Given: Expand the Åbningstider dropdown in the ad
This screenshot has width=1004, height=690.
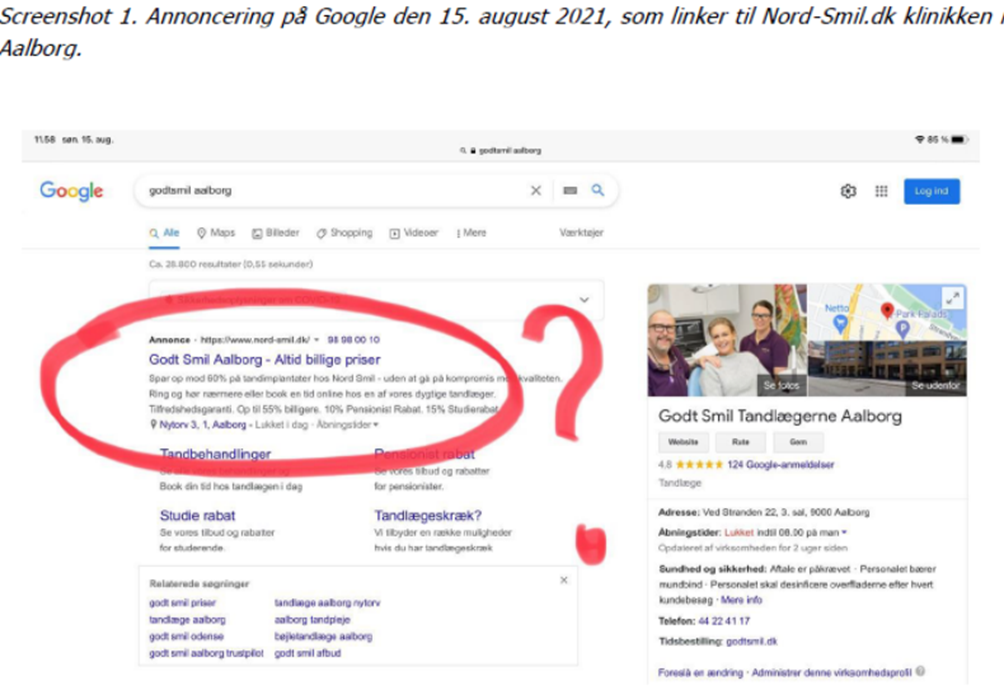Looking at the screenshot, I should pos(347,424).
